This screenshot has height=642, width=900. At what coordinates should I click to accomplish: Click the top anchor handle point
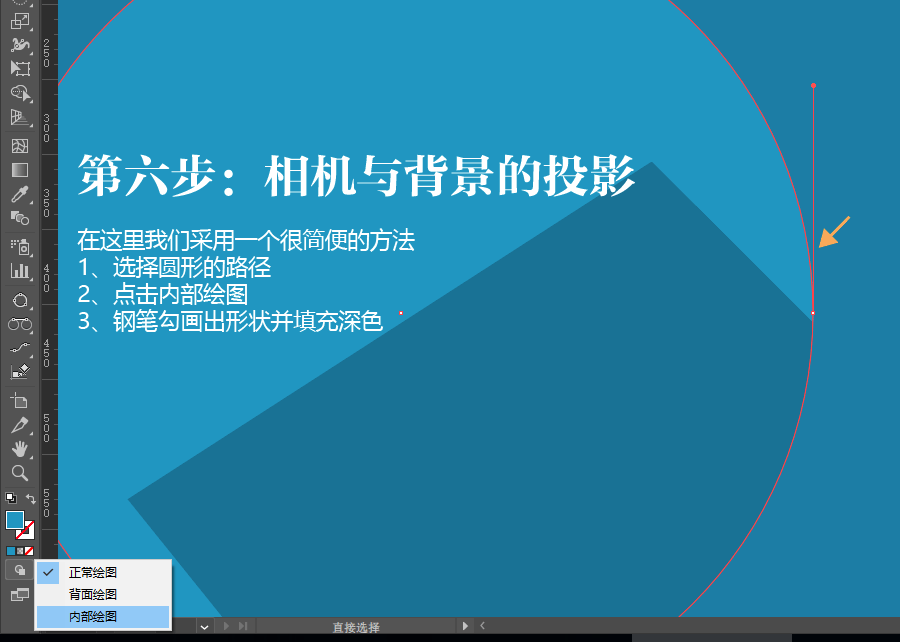click(x=813, y=85)
